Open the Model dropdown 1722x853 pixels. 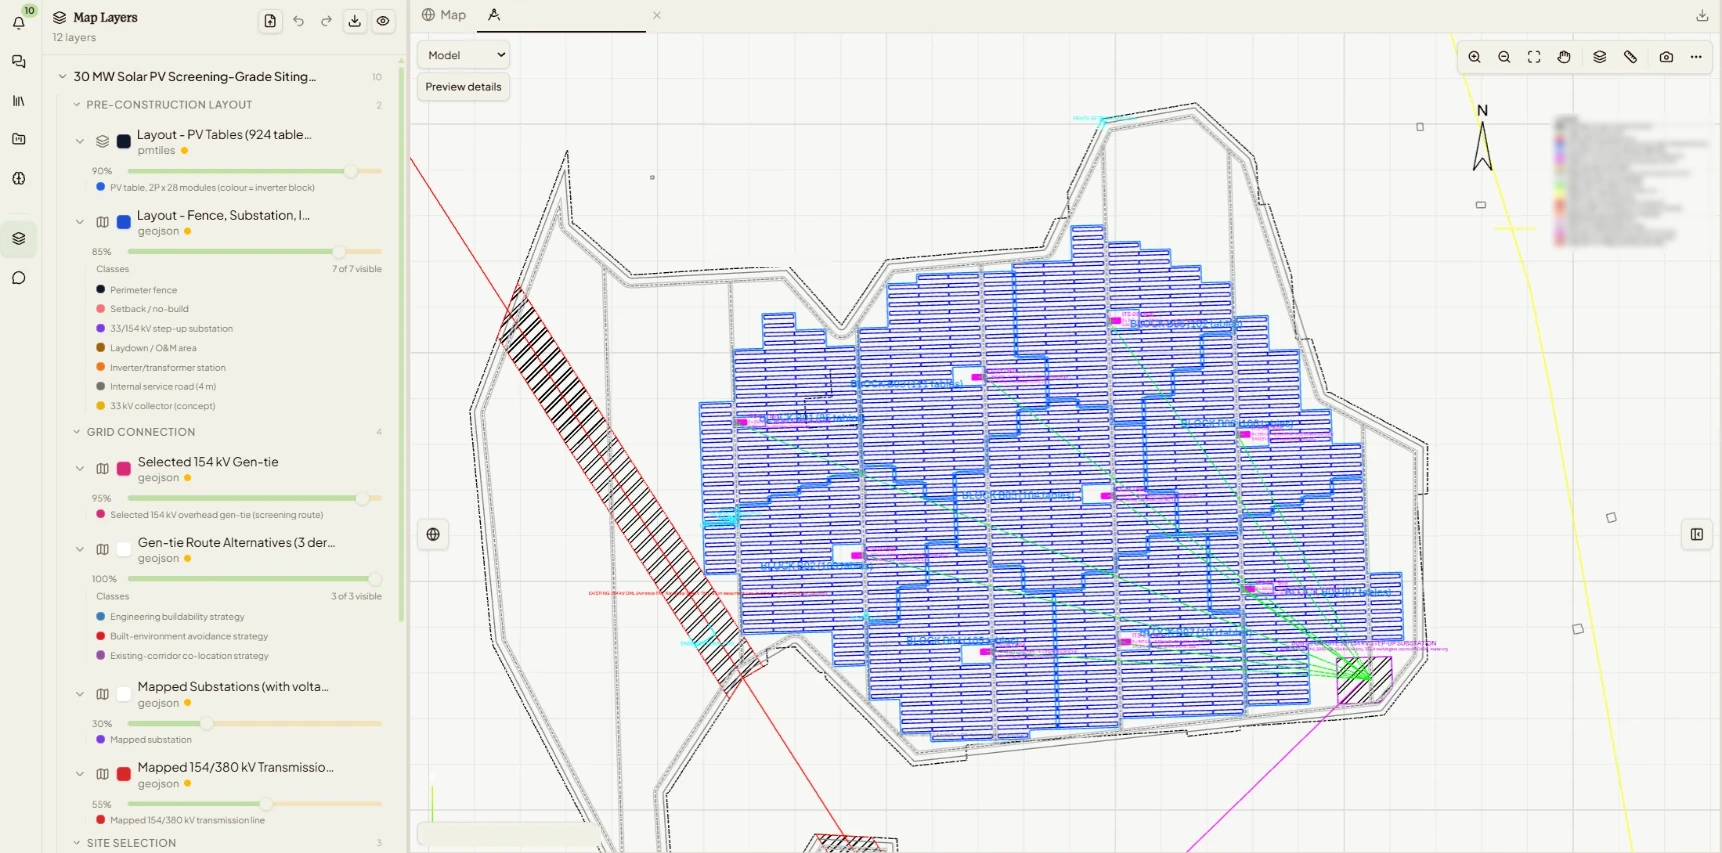[465, 55]
